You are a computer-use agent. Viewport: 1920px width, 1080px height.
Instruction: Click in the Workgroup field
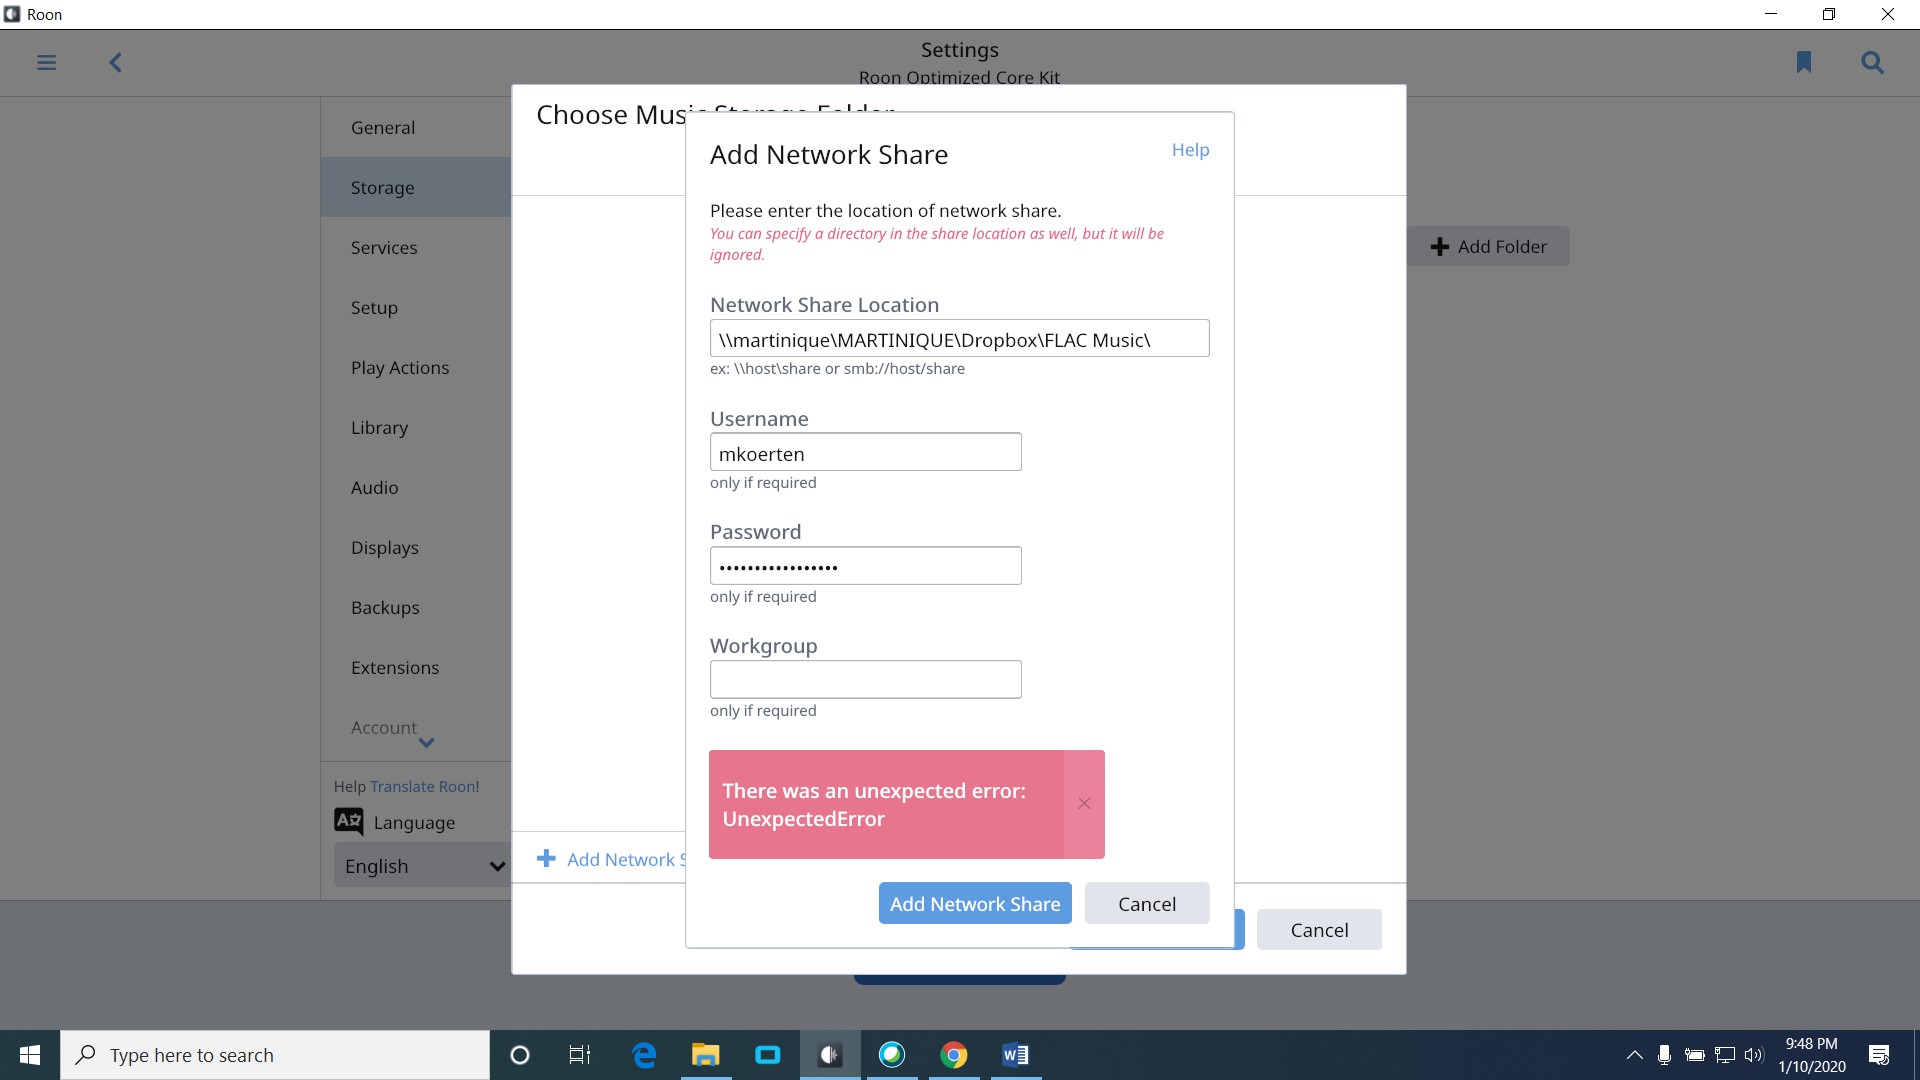tap(865, 680)
